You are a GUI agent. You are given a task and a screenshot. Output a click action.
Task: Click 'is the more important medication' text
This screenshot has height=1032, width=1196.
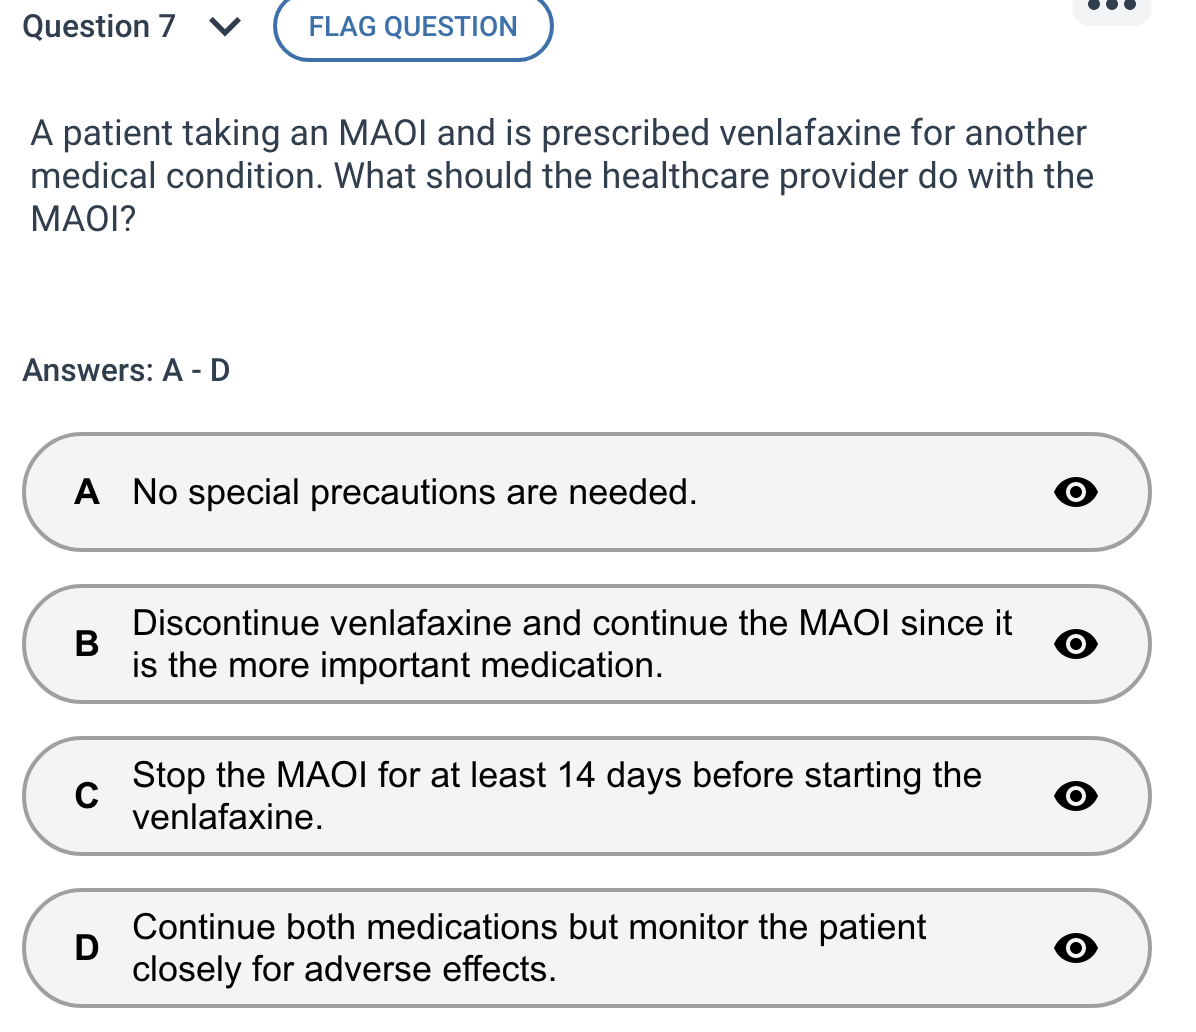pos(397,666)
